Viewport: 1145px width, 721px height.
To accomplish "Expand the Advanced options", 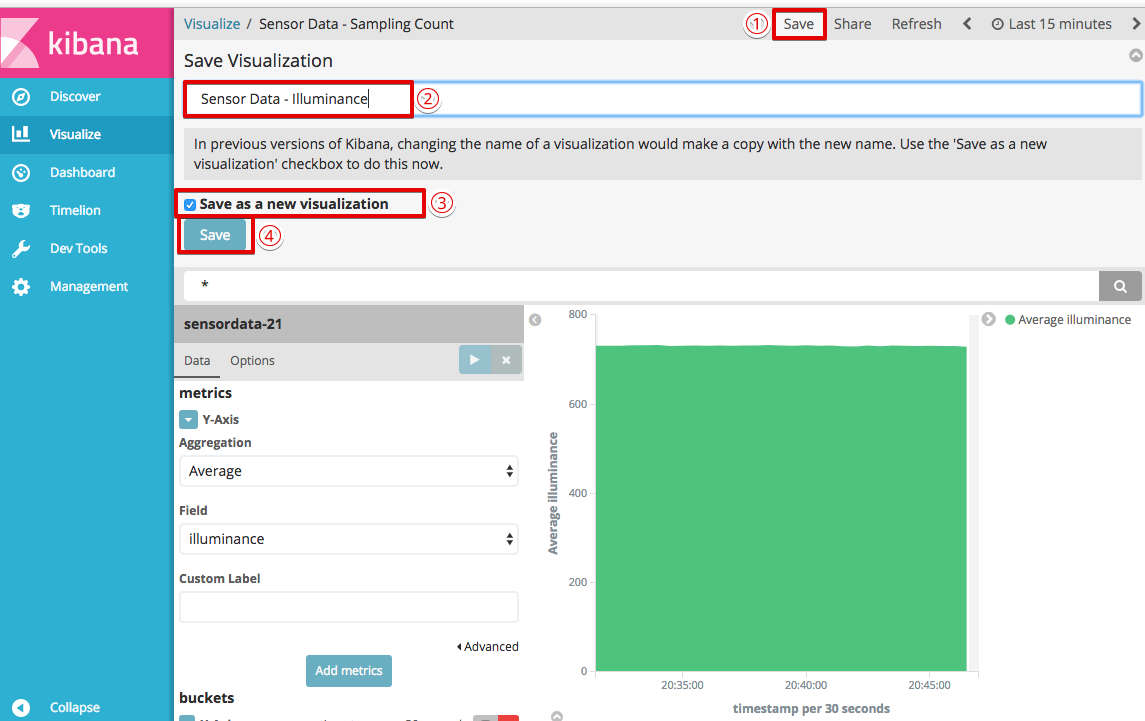I will (x=487, y=646).
